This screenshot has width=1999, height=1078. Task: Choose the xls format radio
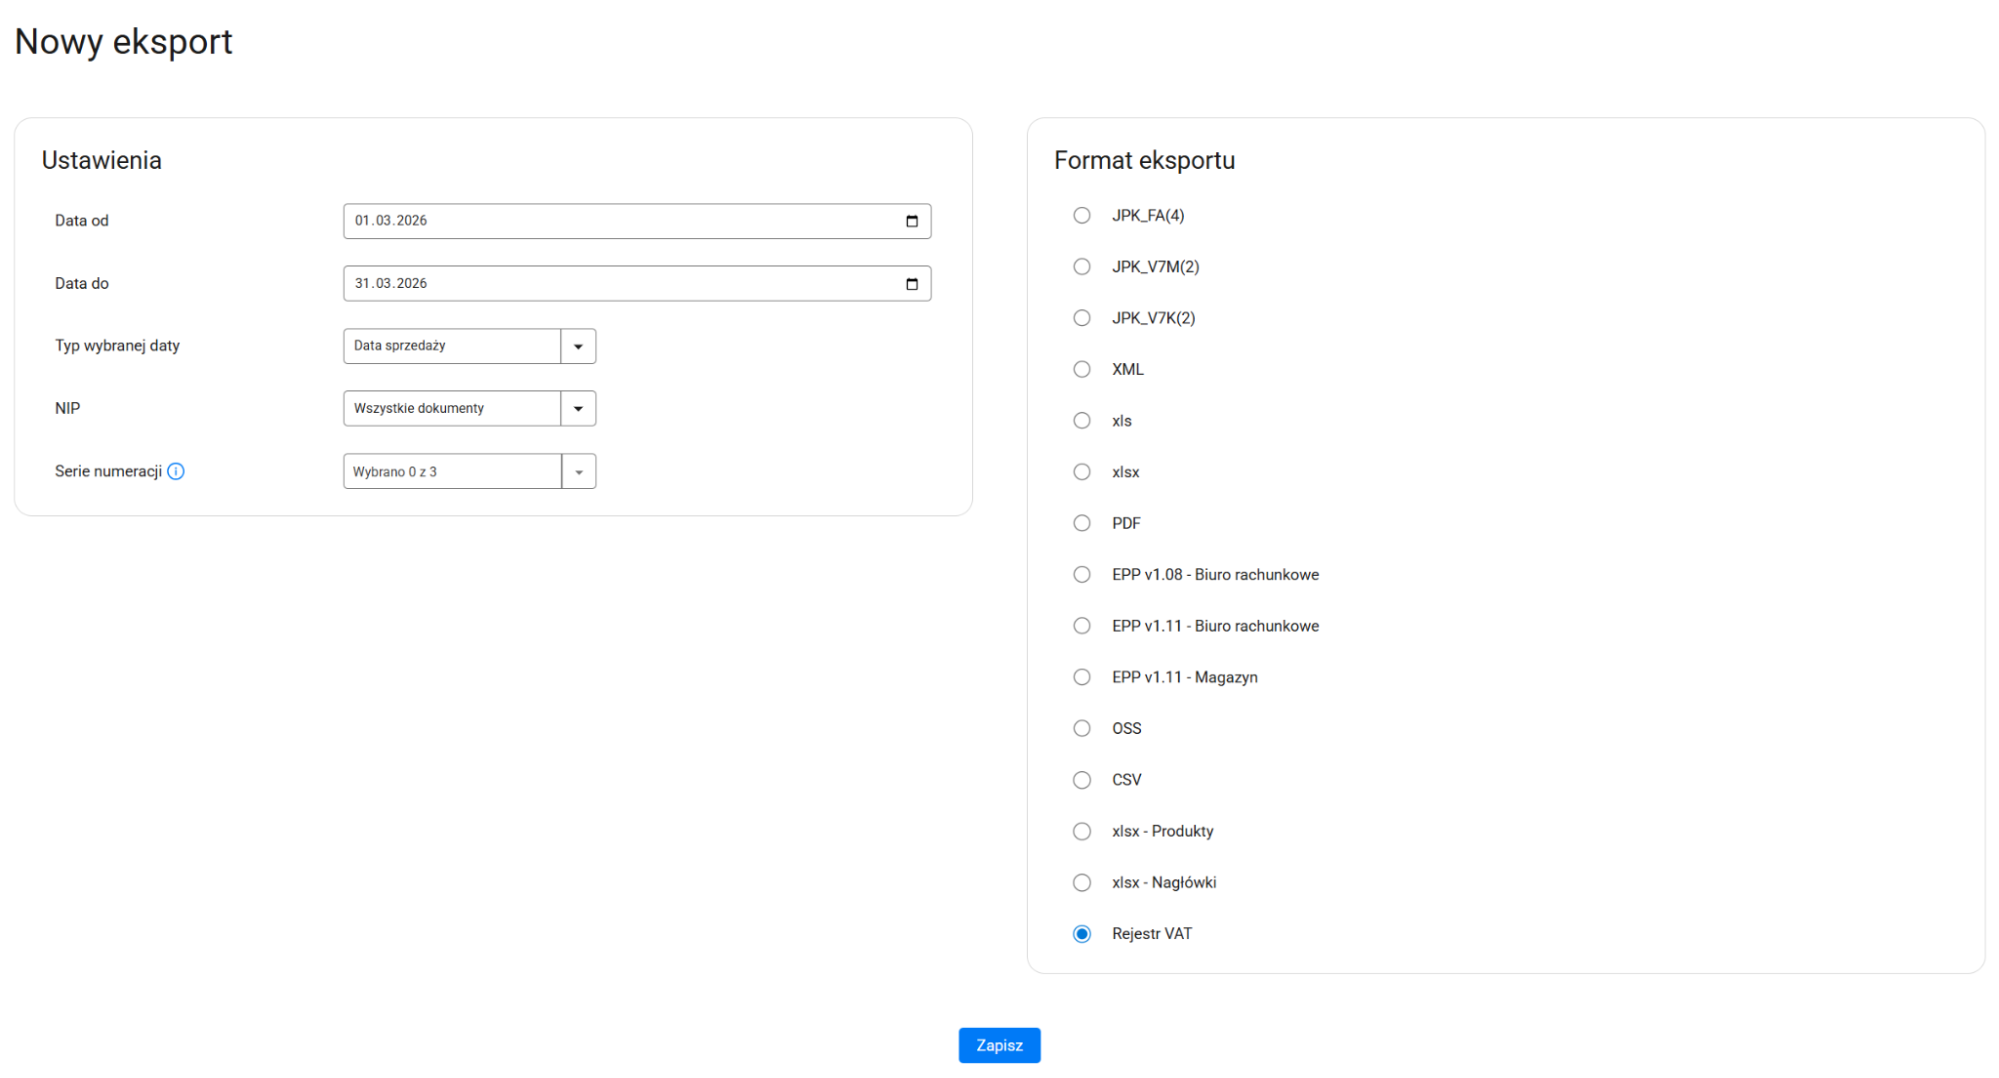(x=1082, y=420)
